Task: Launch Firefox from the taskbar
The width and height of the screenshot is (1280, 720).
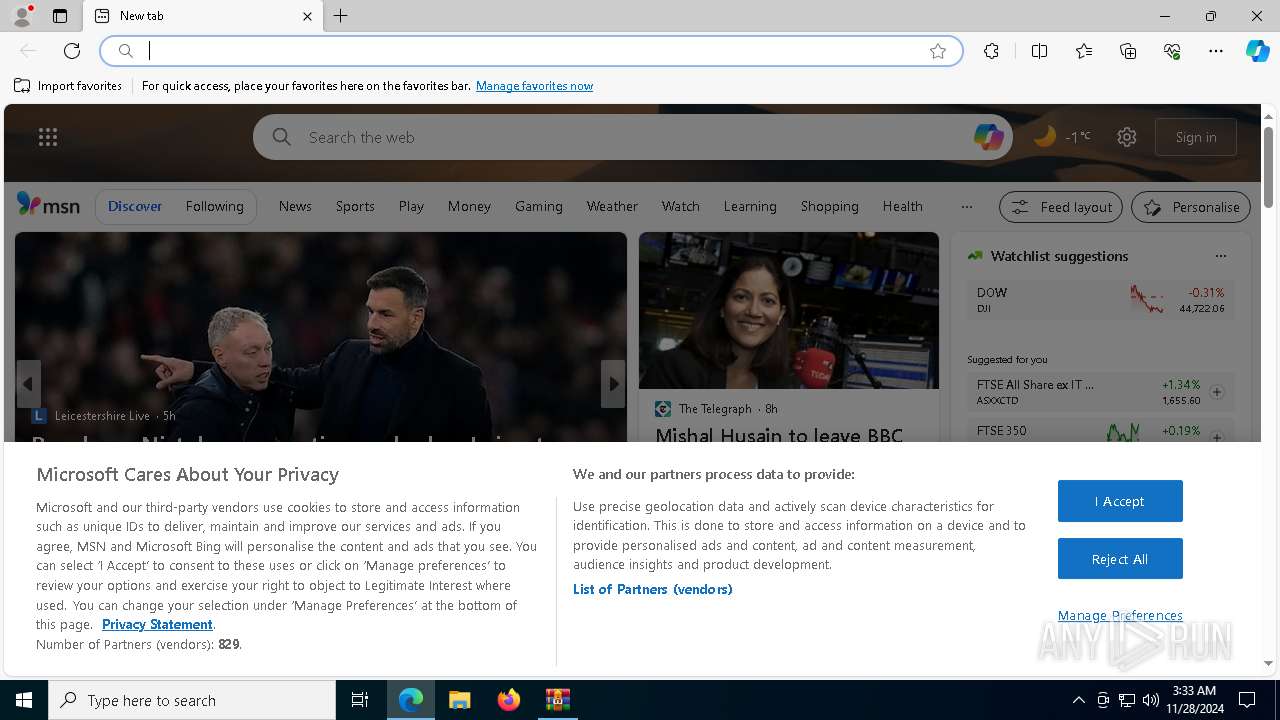Action: 509,700
